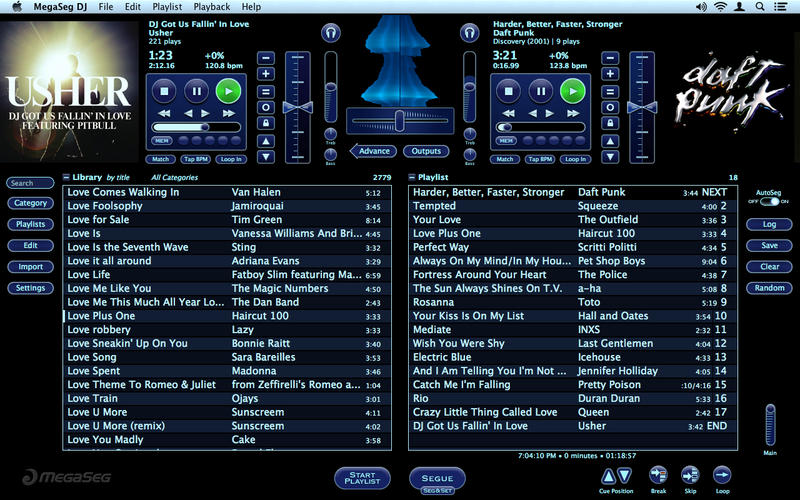The image size is (800, 500).
Task: Click the Loop icon at bottom right
Action: point(722,475)
